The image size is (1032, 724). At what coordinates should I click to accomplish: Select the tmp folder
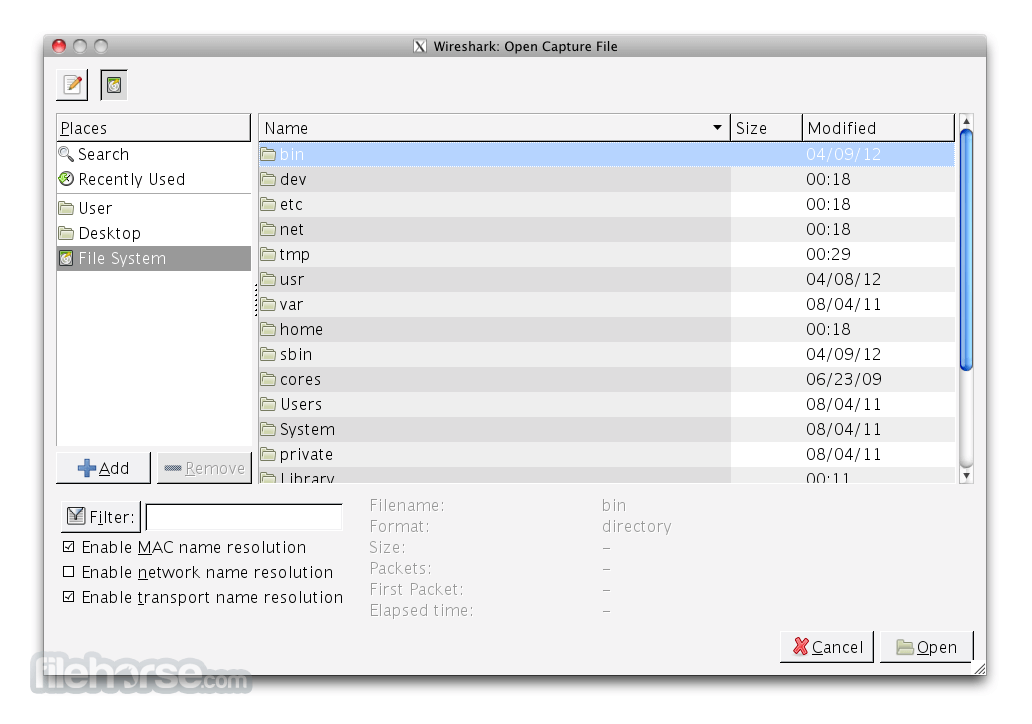606,254
